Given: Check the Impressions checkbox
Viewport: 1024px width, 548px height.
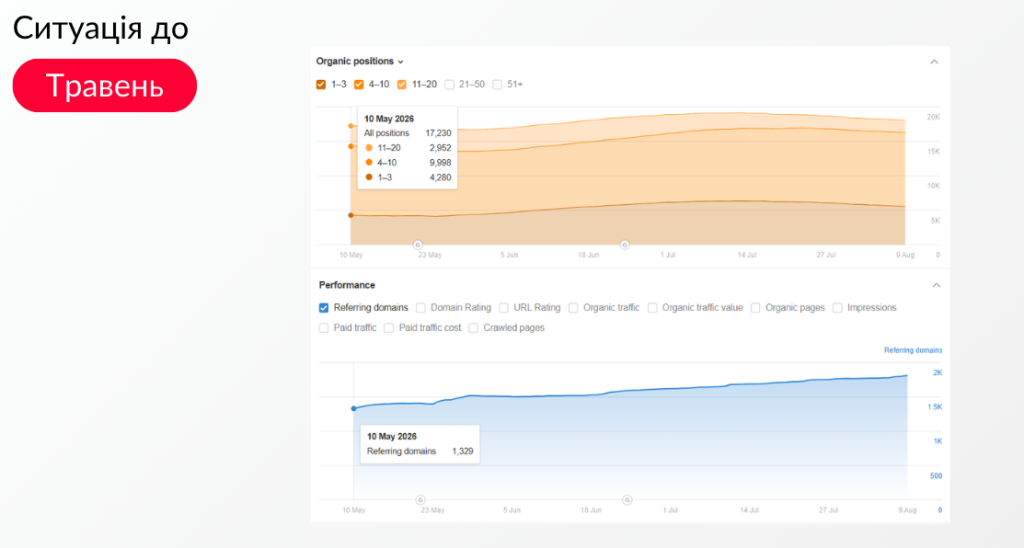Looking at the screenshot, I should [837, 308].
